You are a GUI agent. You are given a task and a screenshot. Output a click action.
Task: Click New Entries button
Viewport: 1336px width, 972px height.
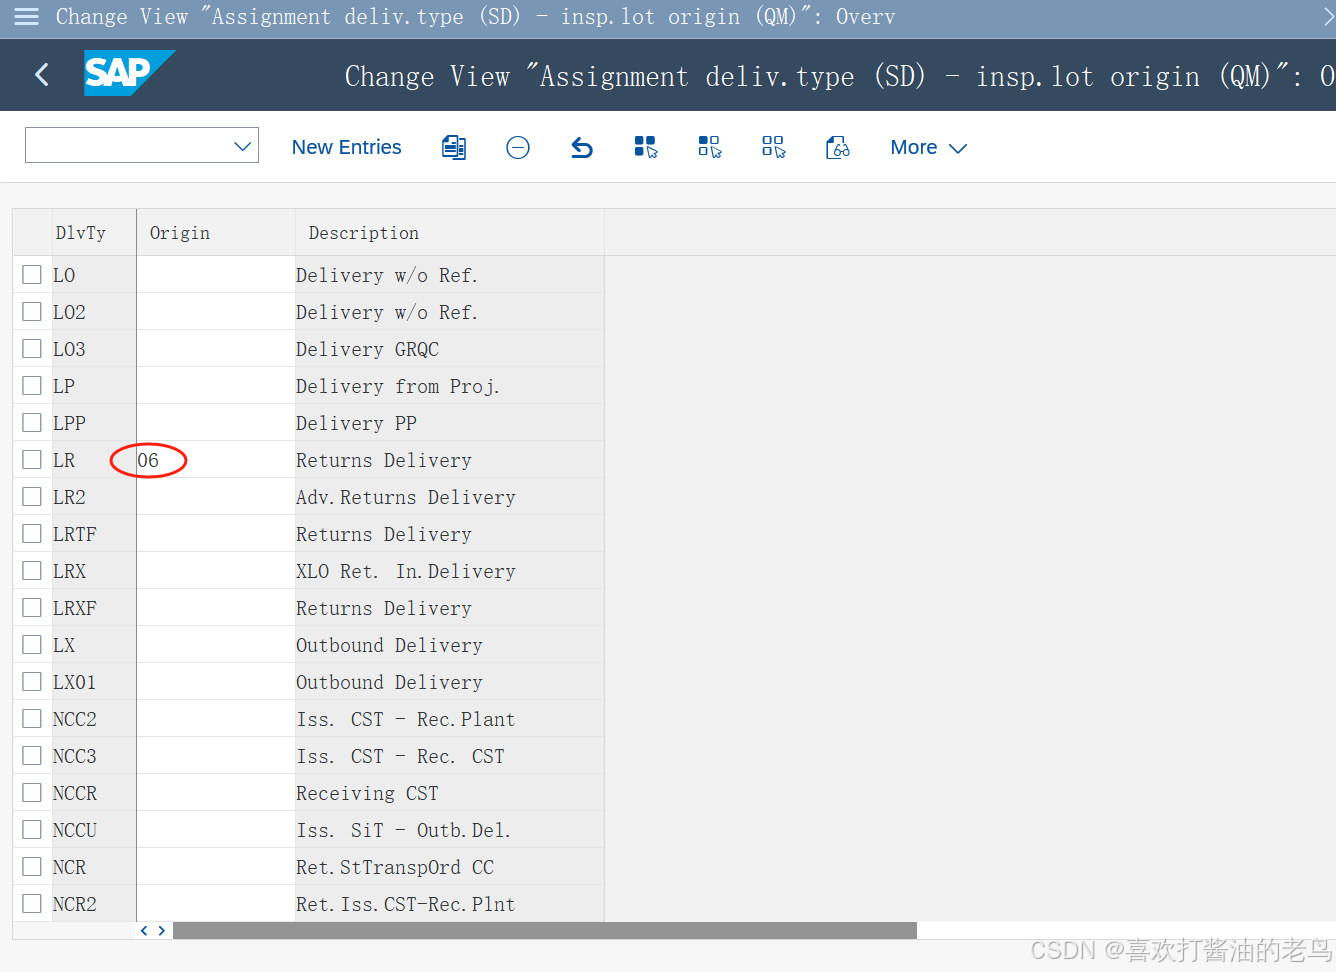(347, 148)
